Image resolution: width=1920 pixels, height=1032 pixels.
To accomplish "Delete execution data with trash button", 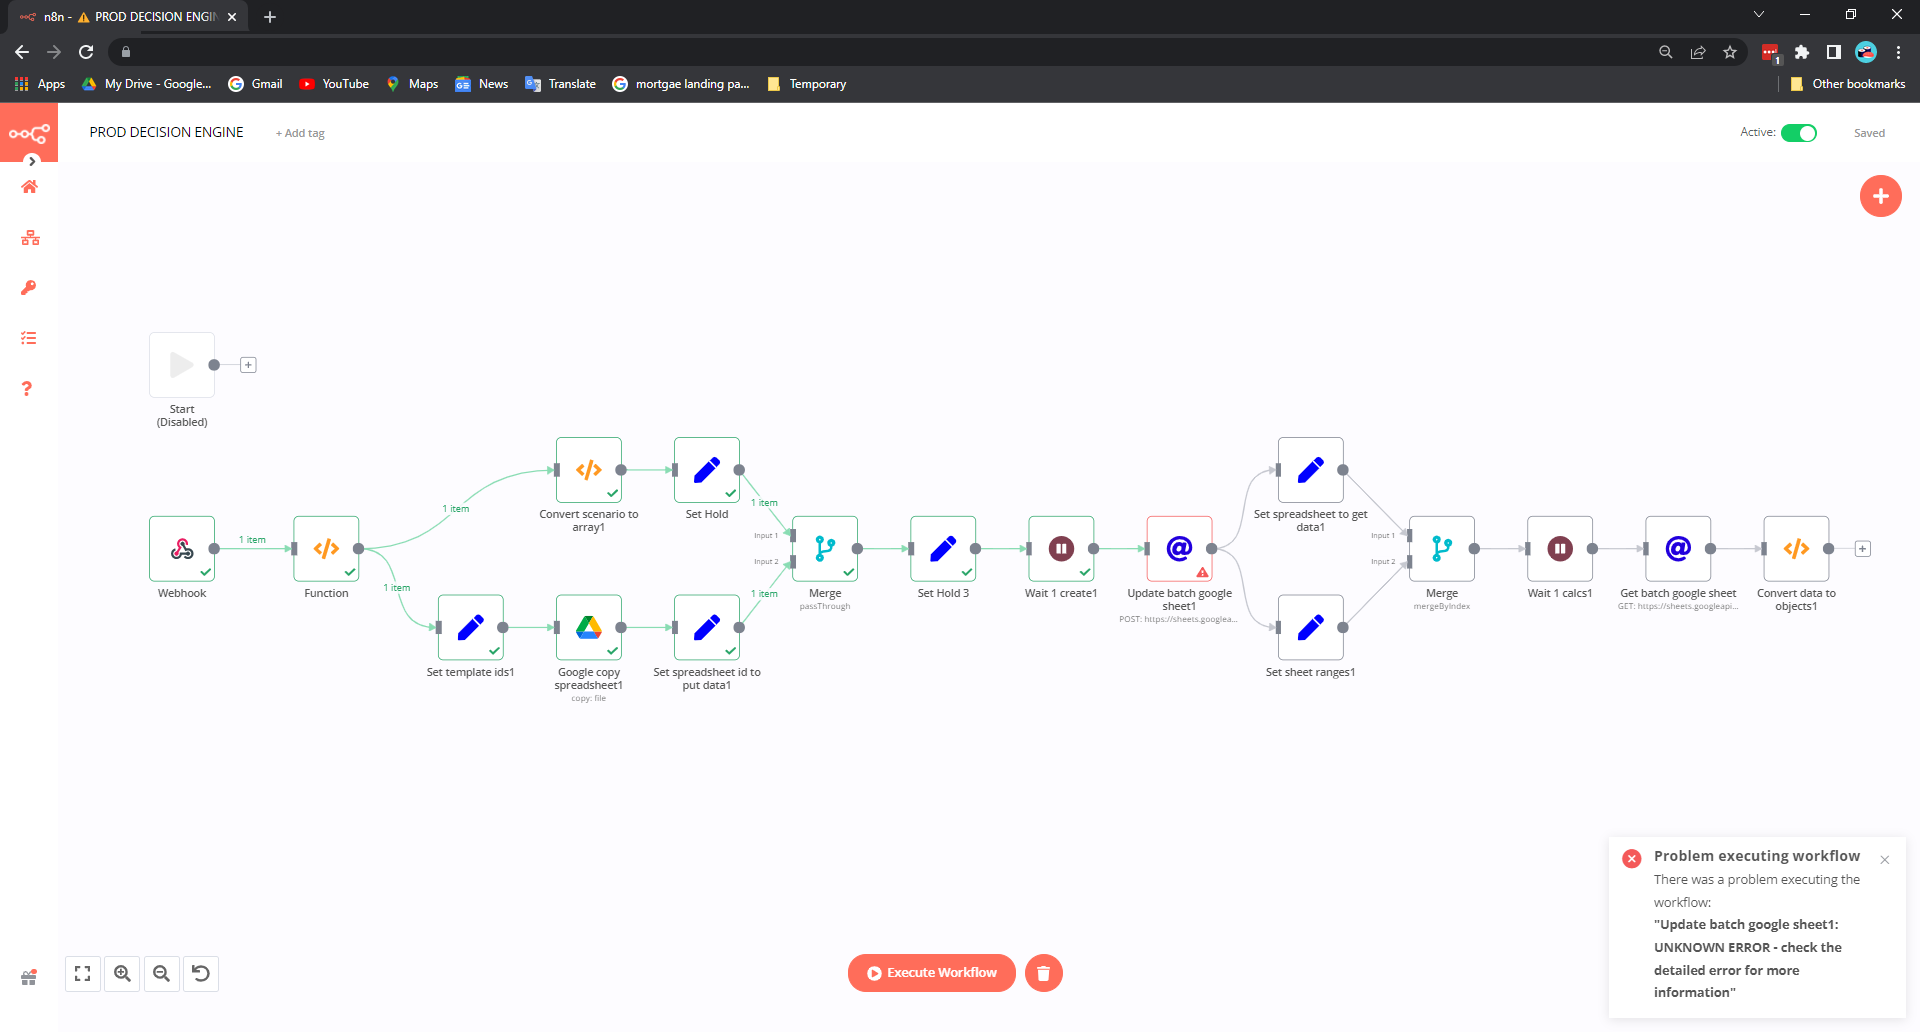I will click(x=1043, y=973).
